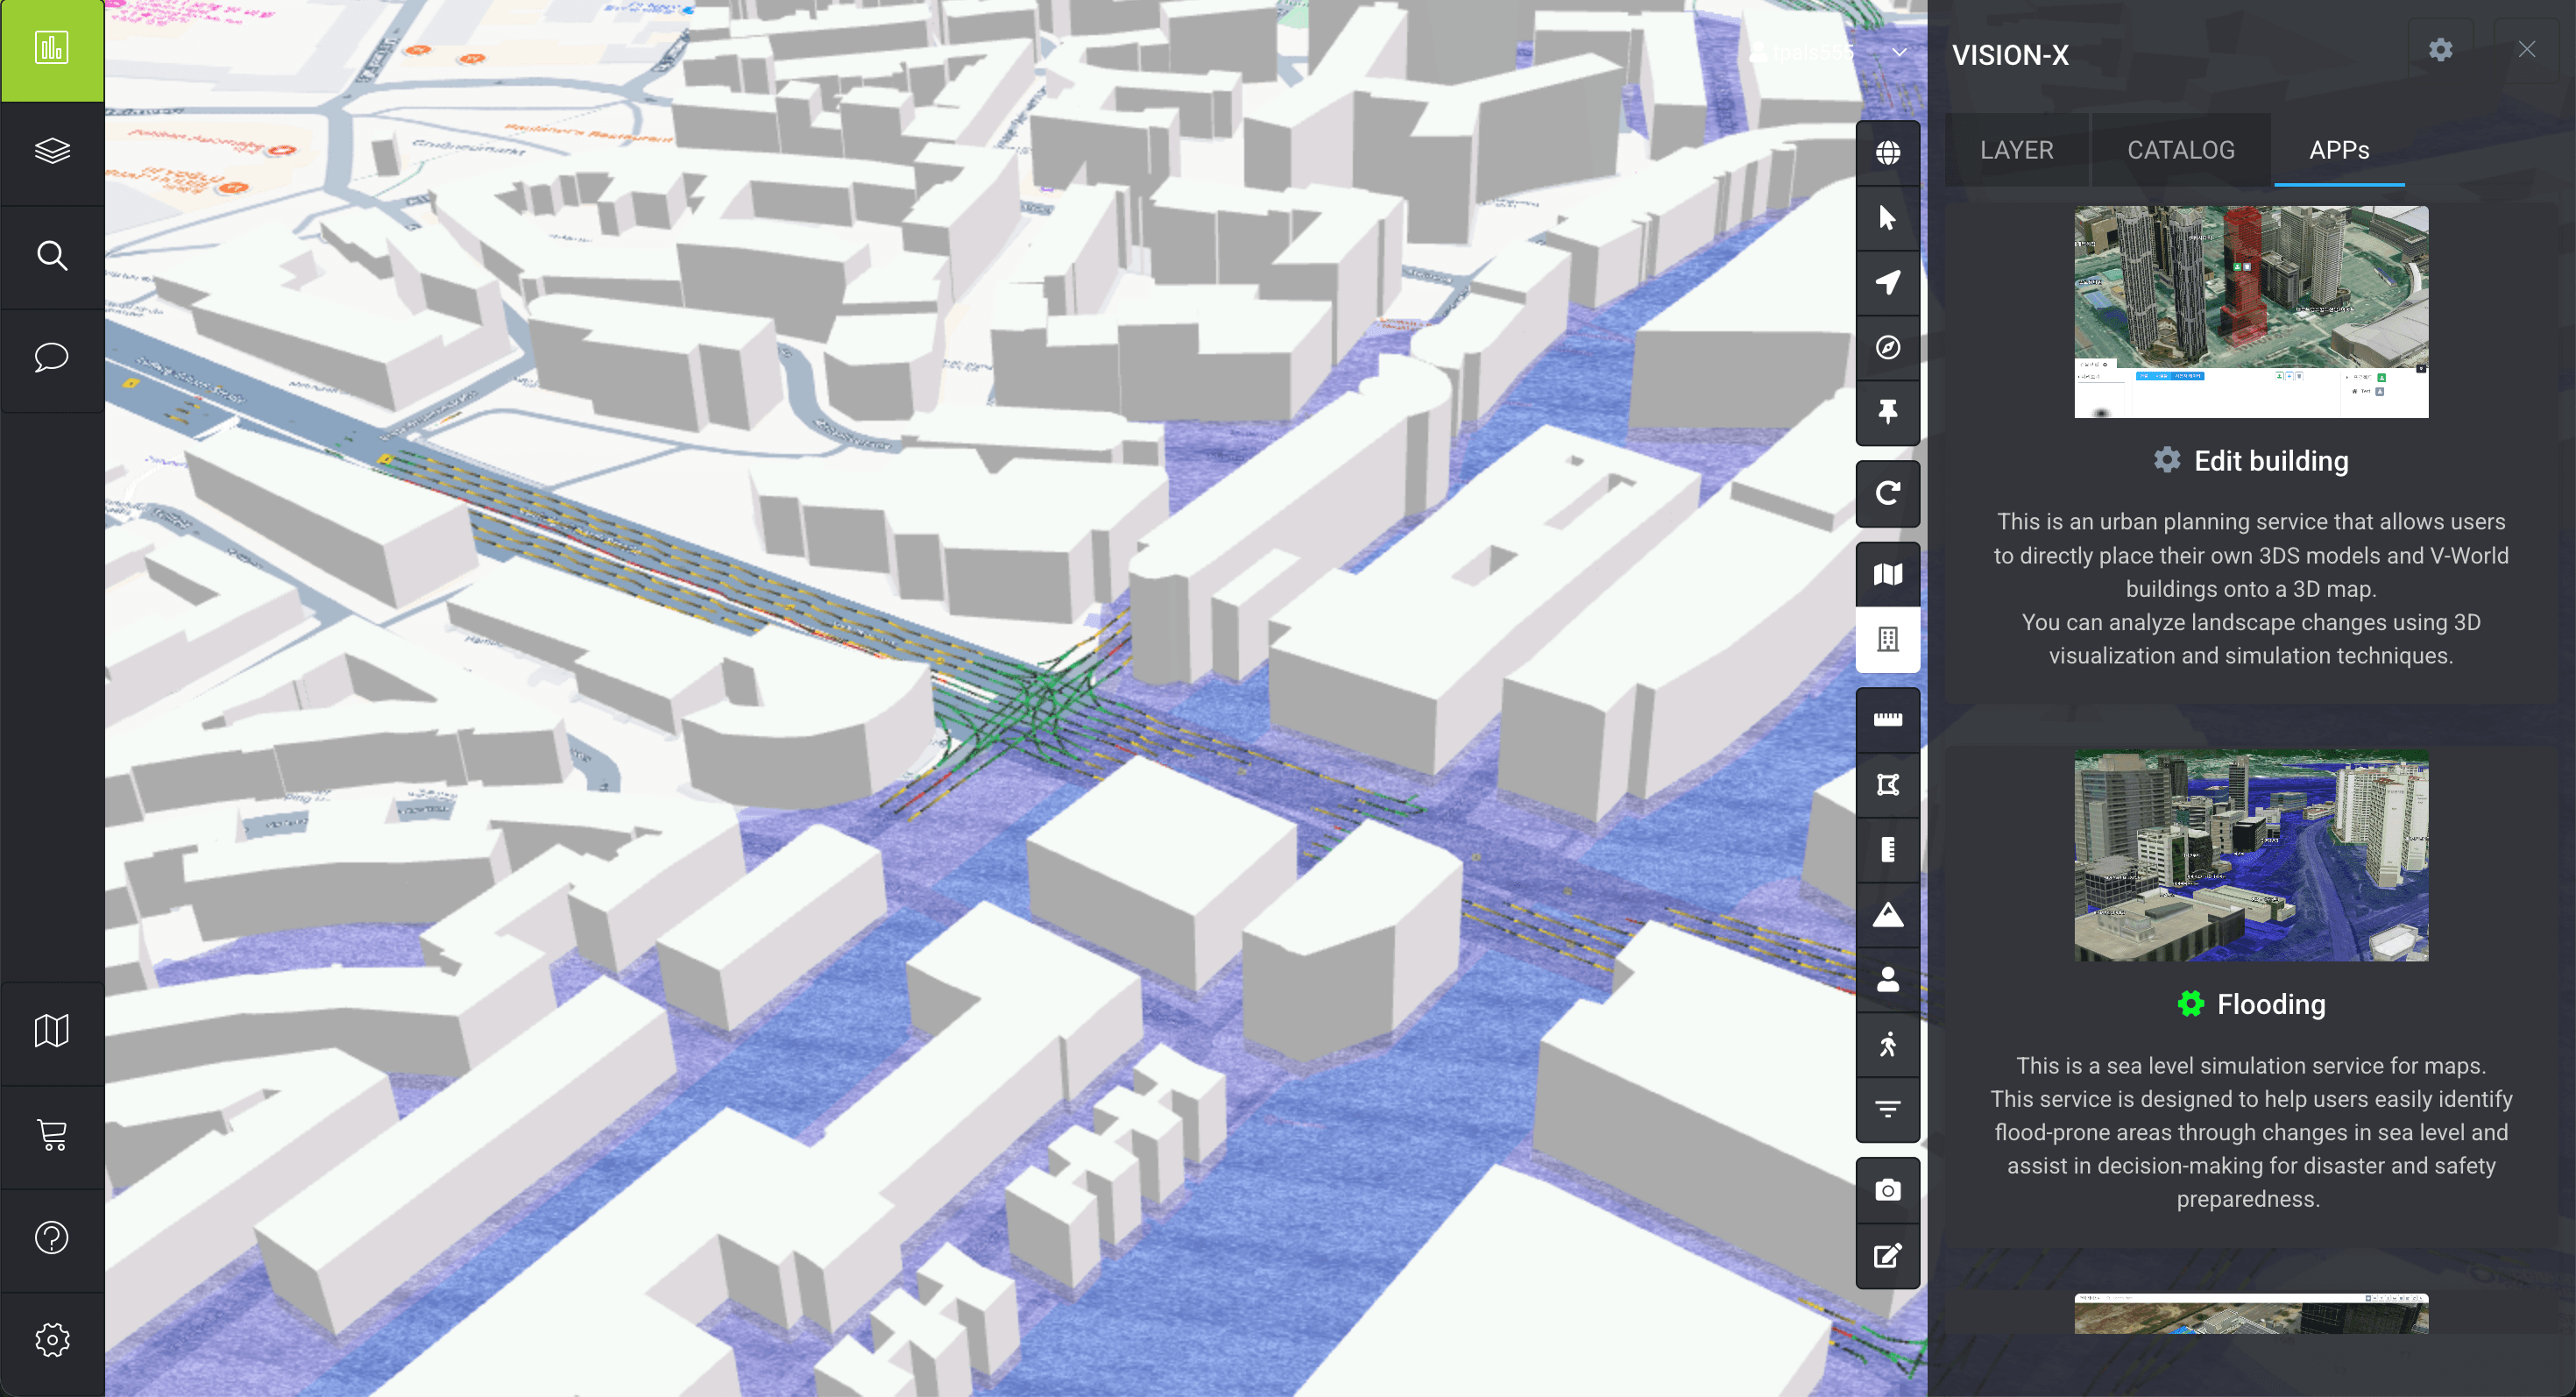Click the compass tool

[x=1888, y=348]
